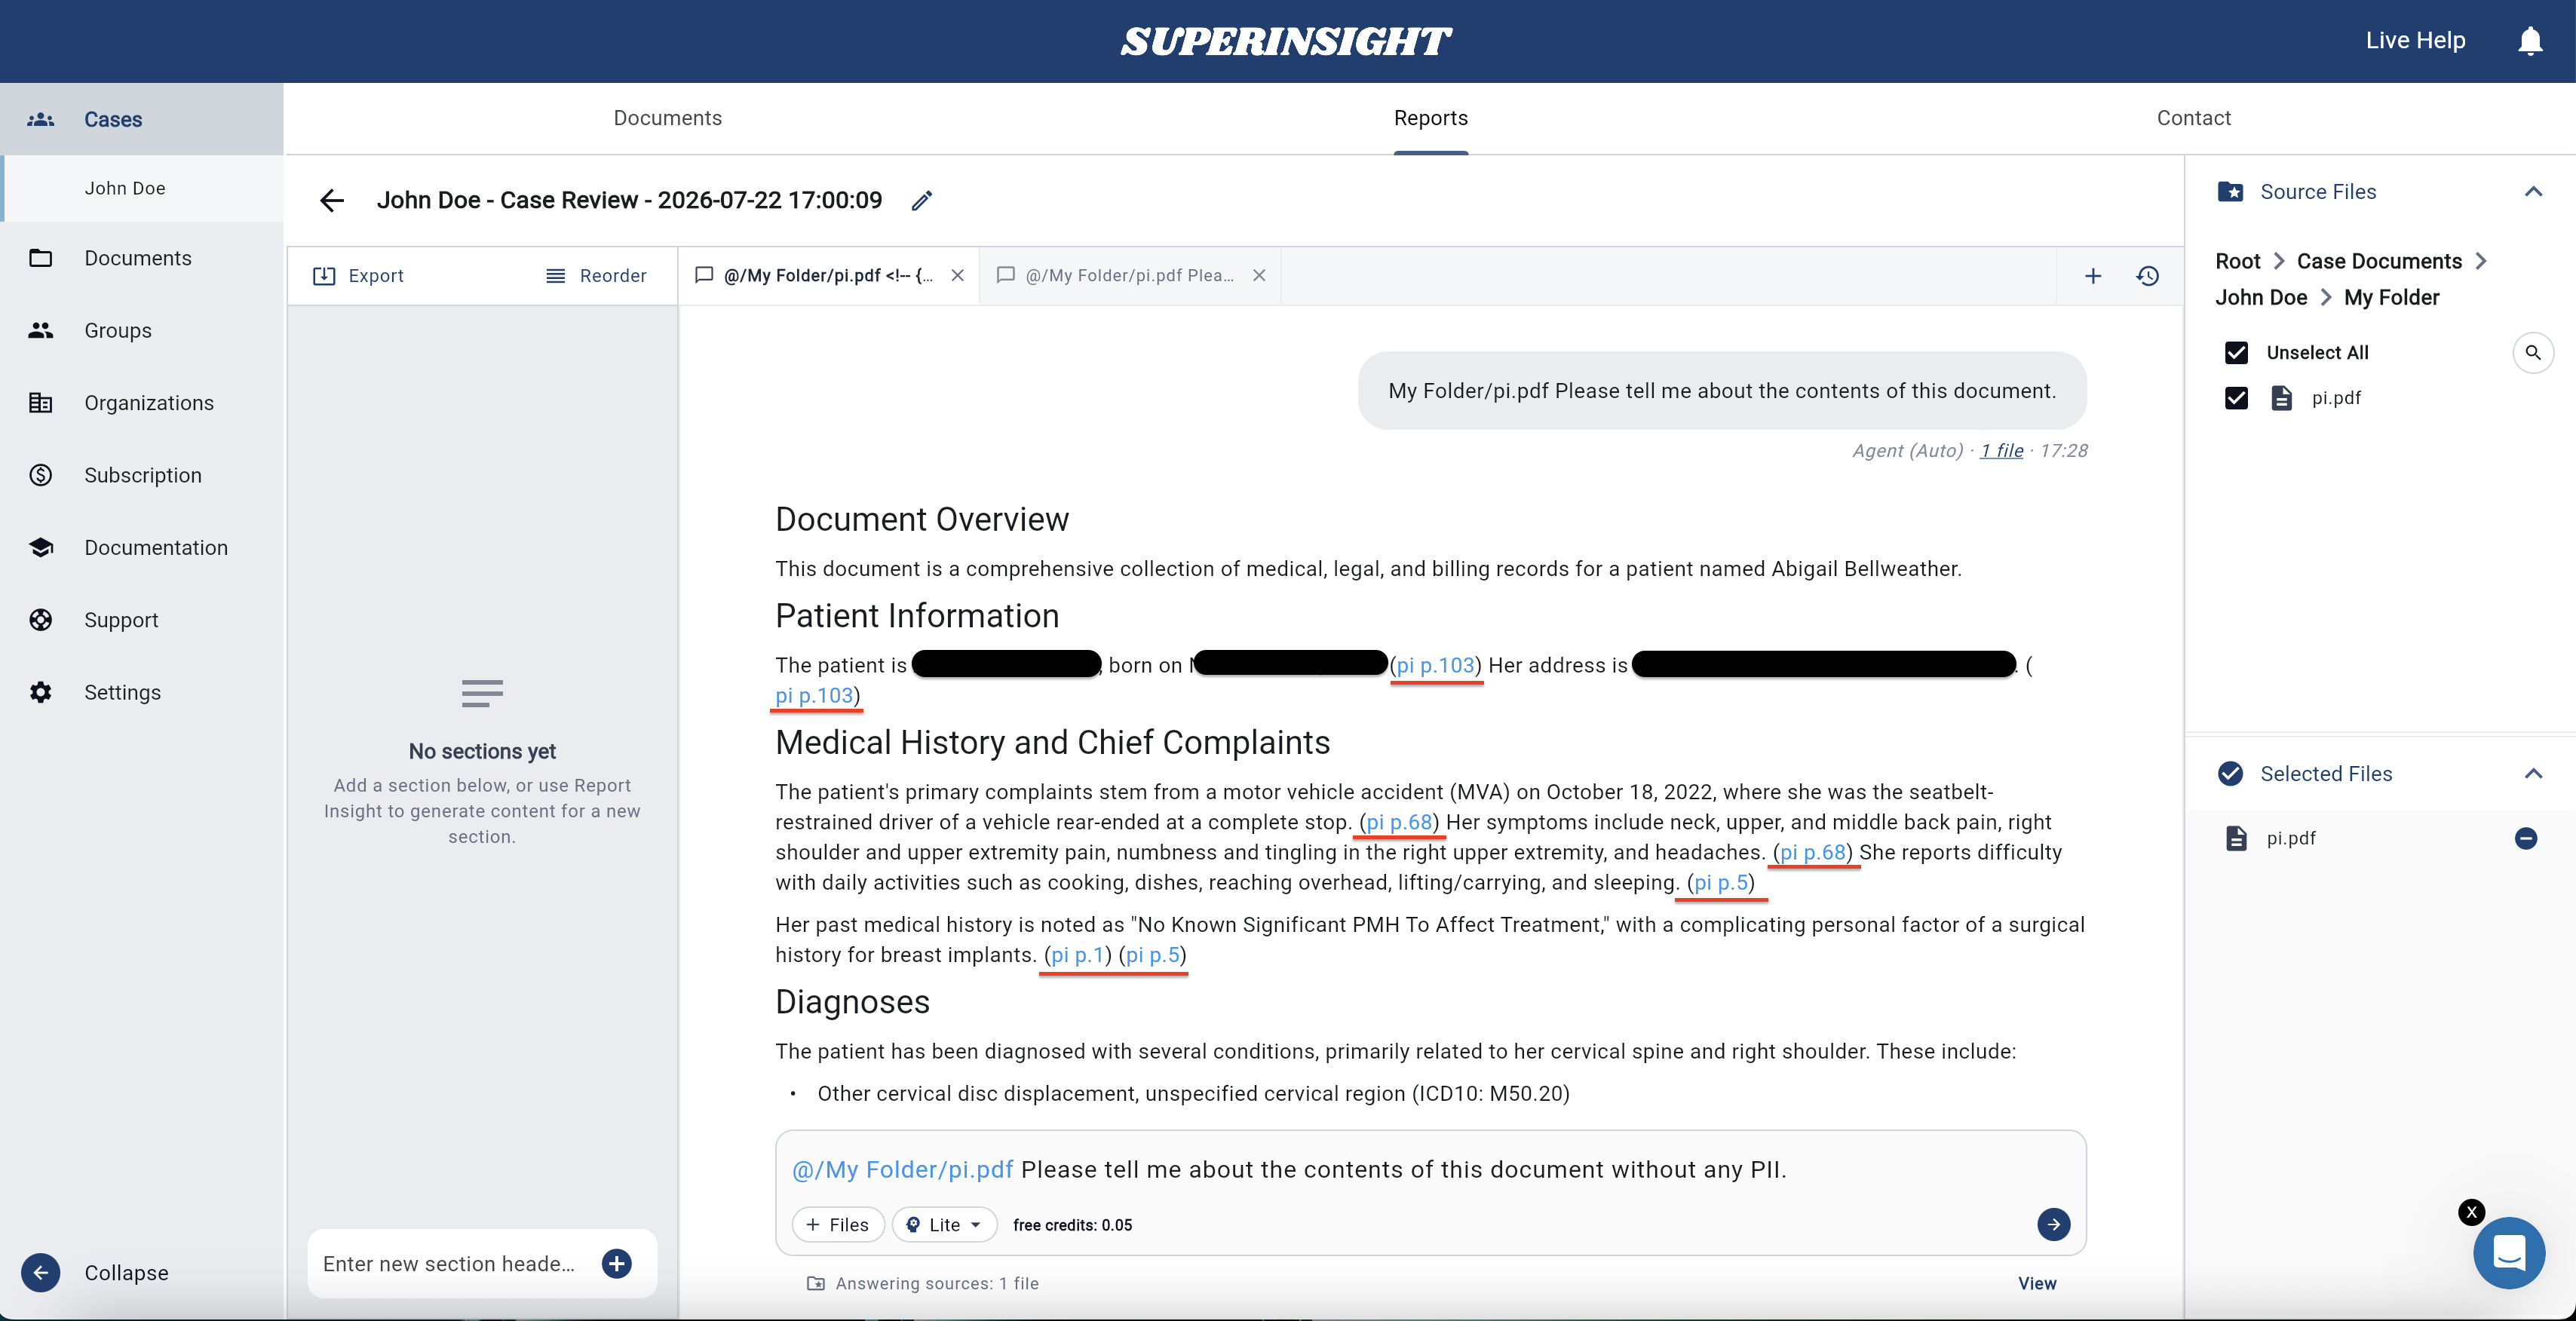This screenshot has width=2576, height=1321.
Task: Switch to the Contact tab
Action: click(x=2194, y=118)
